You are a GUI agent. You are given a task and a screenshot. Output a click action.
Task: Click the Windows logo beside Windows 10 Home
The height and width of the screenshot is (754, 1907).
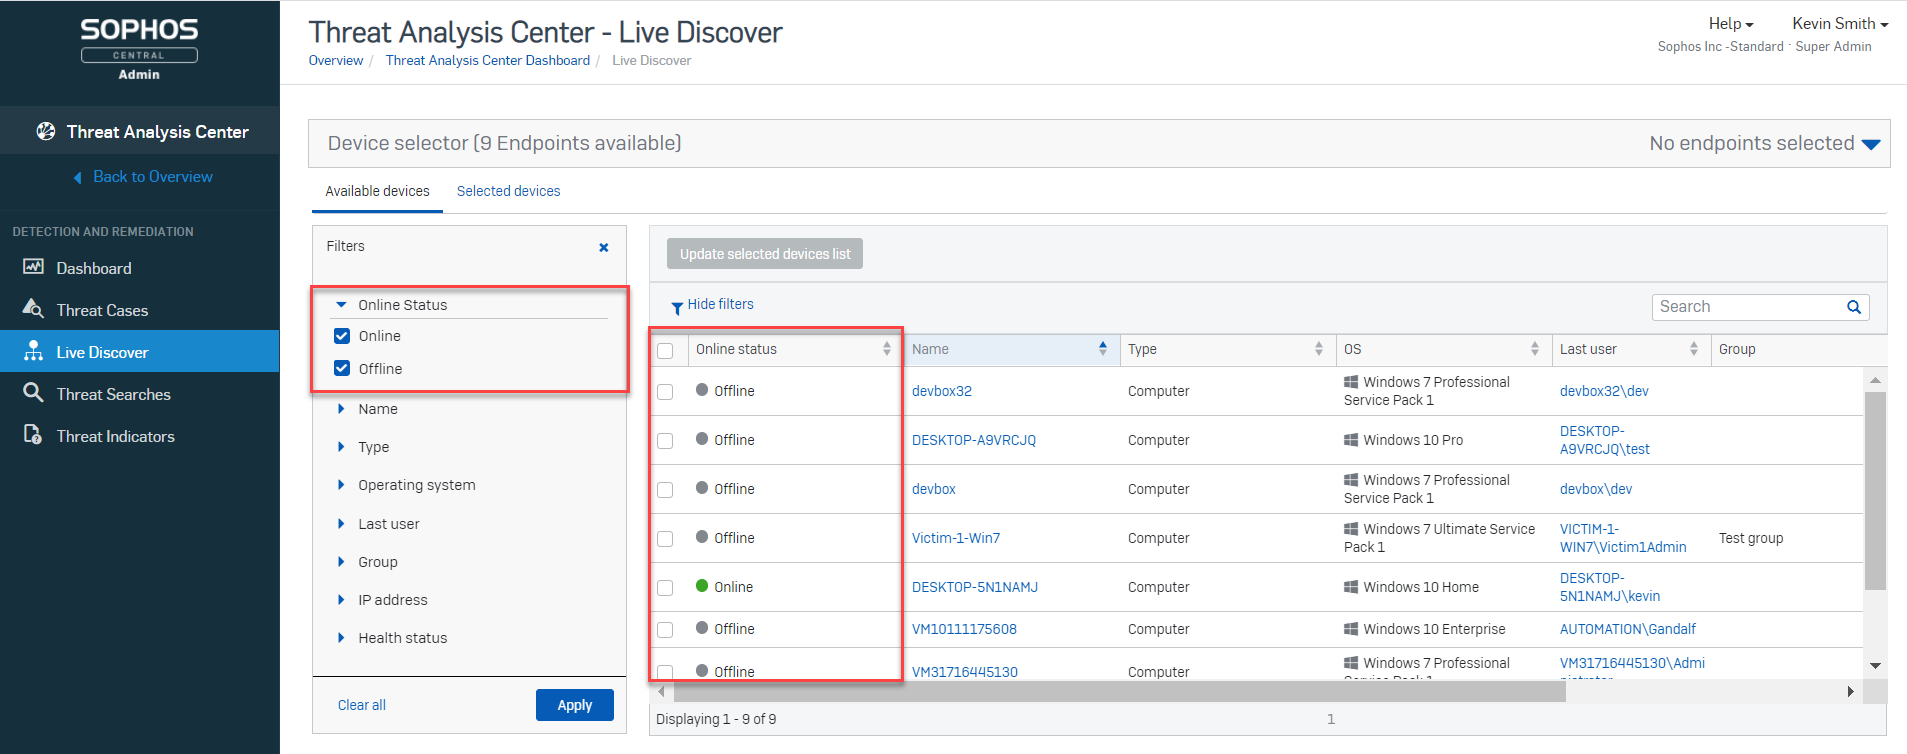(x=1351, y=587)
